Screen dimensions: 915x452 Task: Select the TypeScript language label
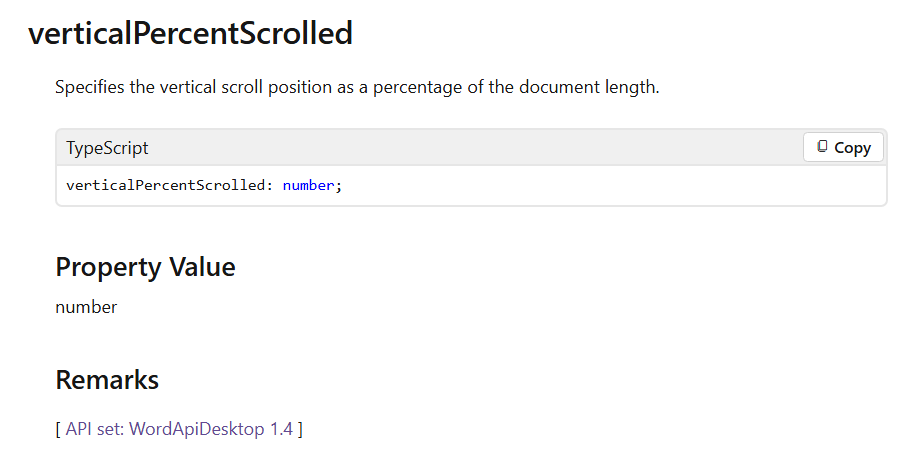(x=107, y=148)
